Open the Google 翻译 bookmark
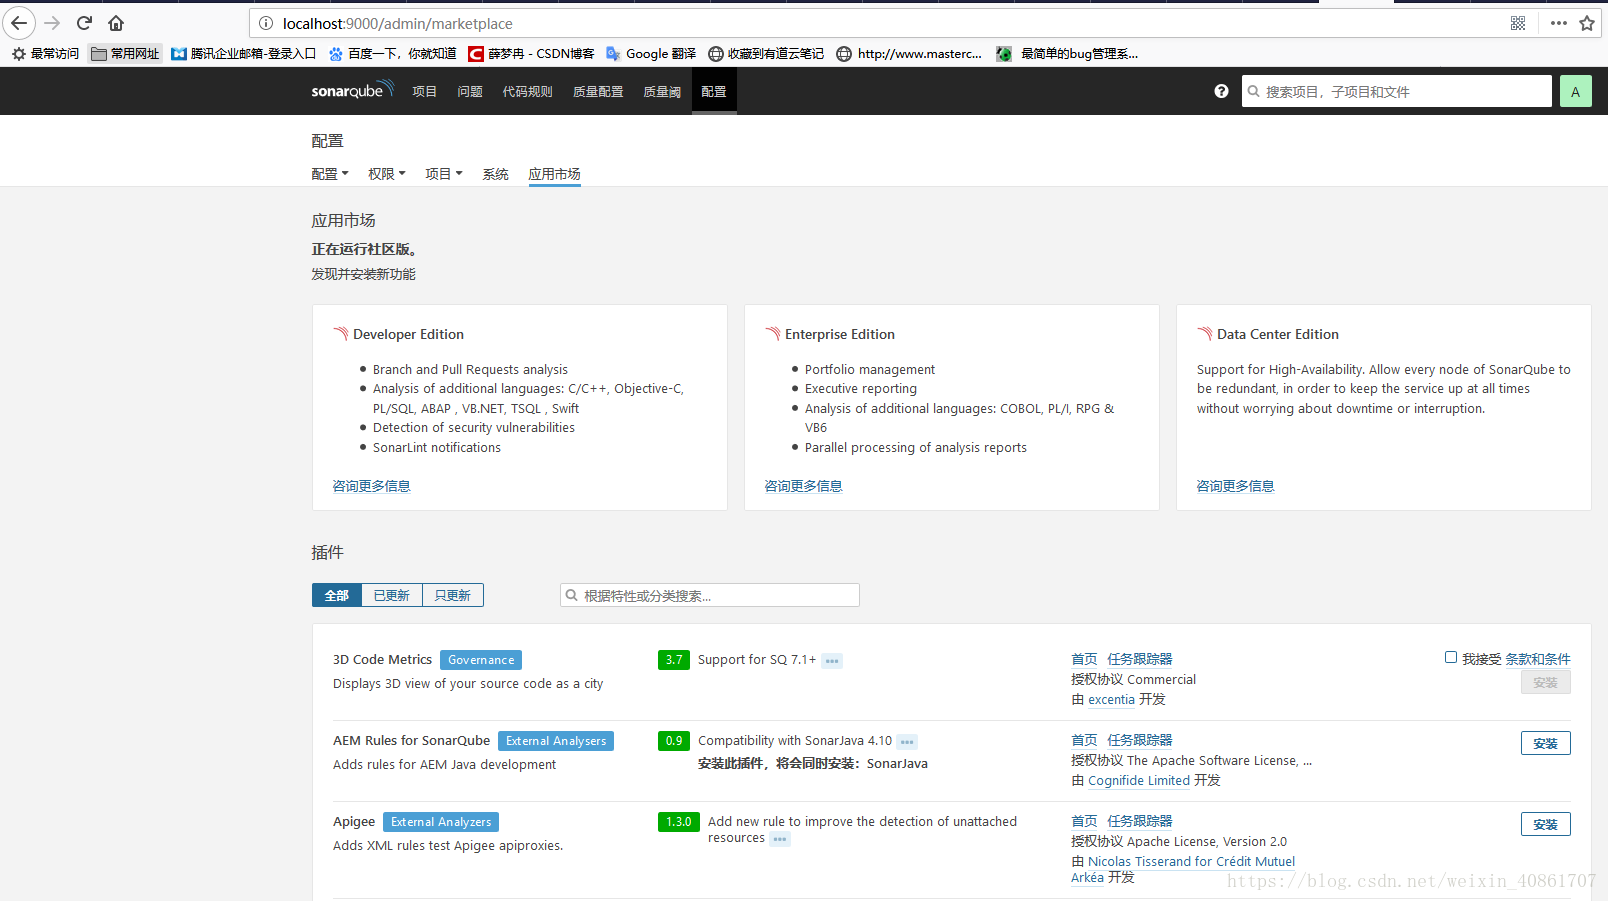This screenshot has height=901, width=1608. (651, 54)
